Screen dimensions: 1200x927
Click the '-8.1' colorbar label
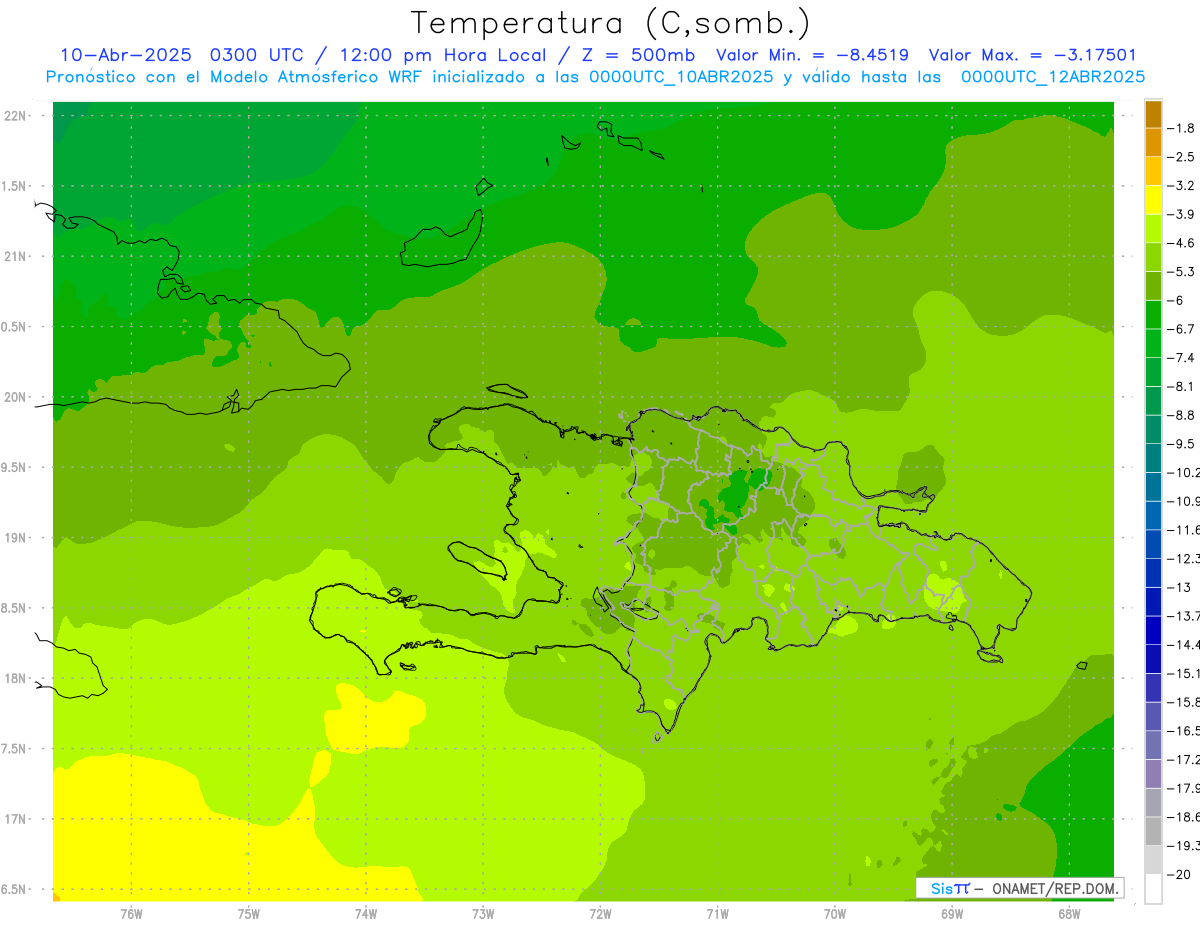(x=1181, y=386)
